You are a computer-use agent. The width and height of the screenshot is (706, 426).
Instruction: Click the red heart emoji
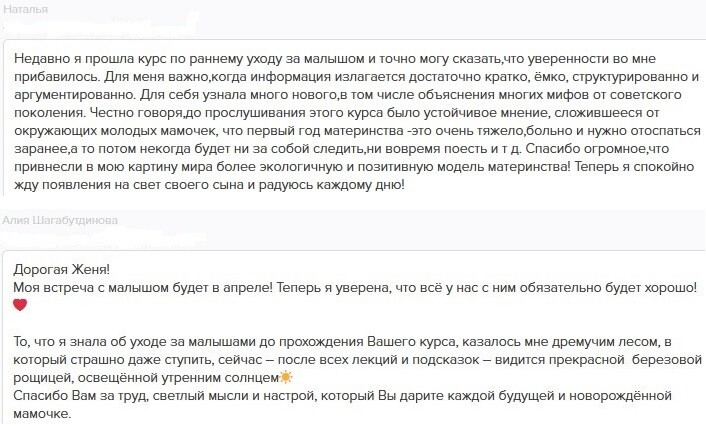(x=19, y=307)
